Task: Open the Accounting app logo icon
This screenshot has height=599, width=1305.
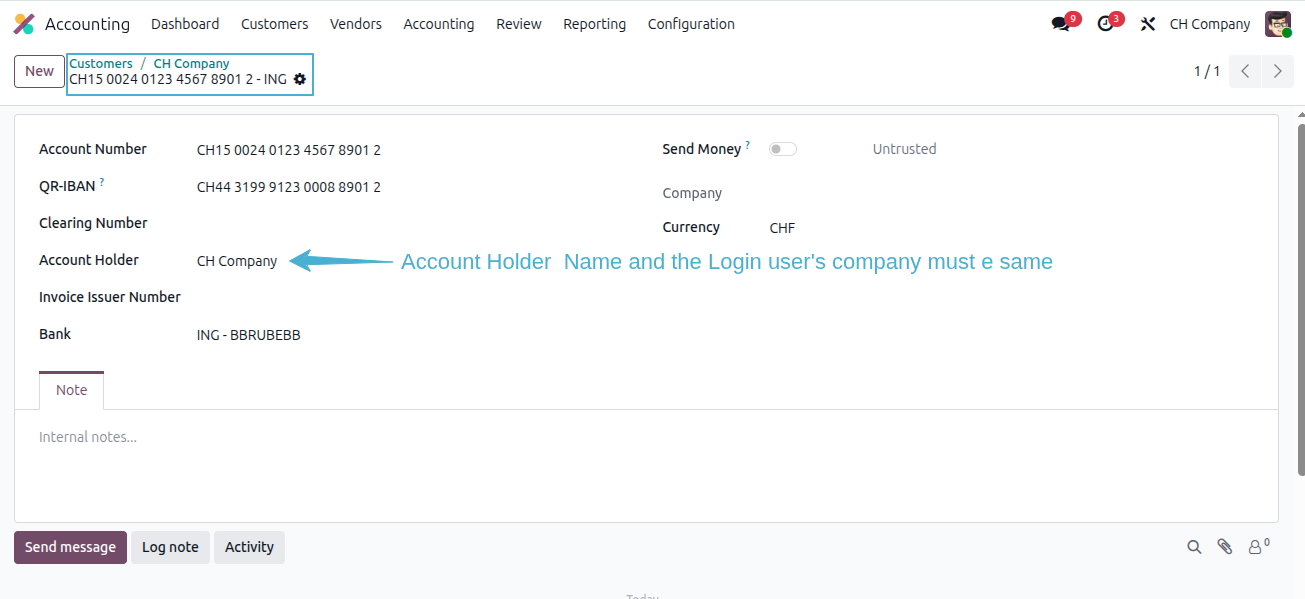Action: coord(24,24)
